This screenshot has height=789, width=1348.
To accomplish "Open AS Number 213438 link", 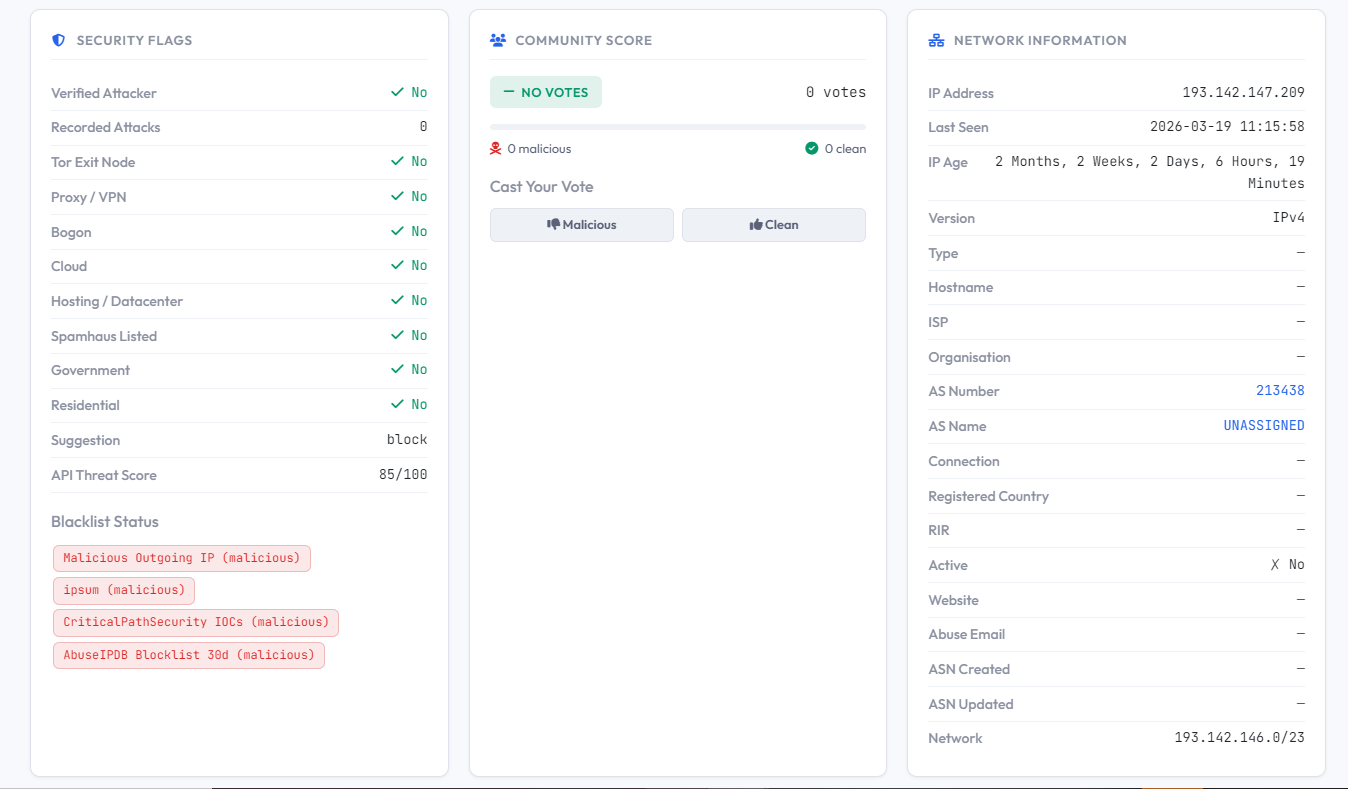I will click(x=1280, y=391).
